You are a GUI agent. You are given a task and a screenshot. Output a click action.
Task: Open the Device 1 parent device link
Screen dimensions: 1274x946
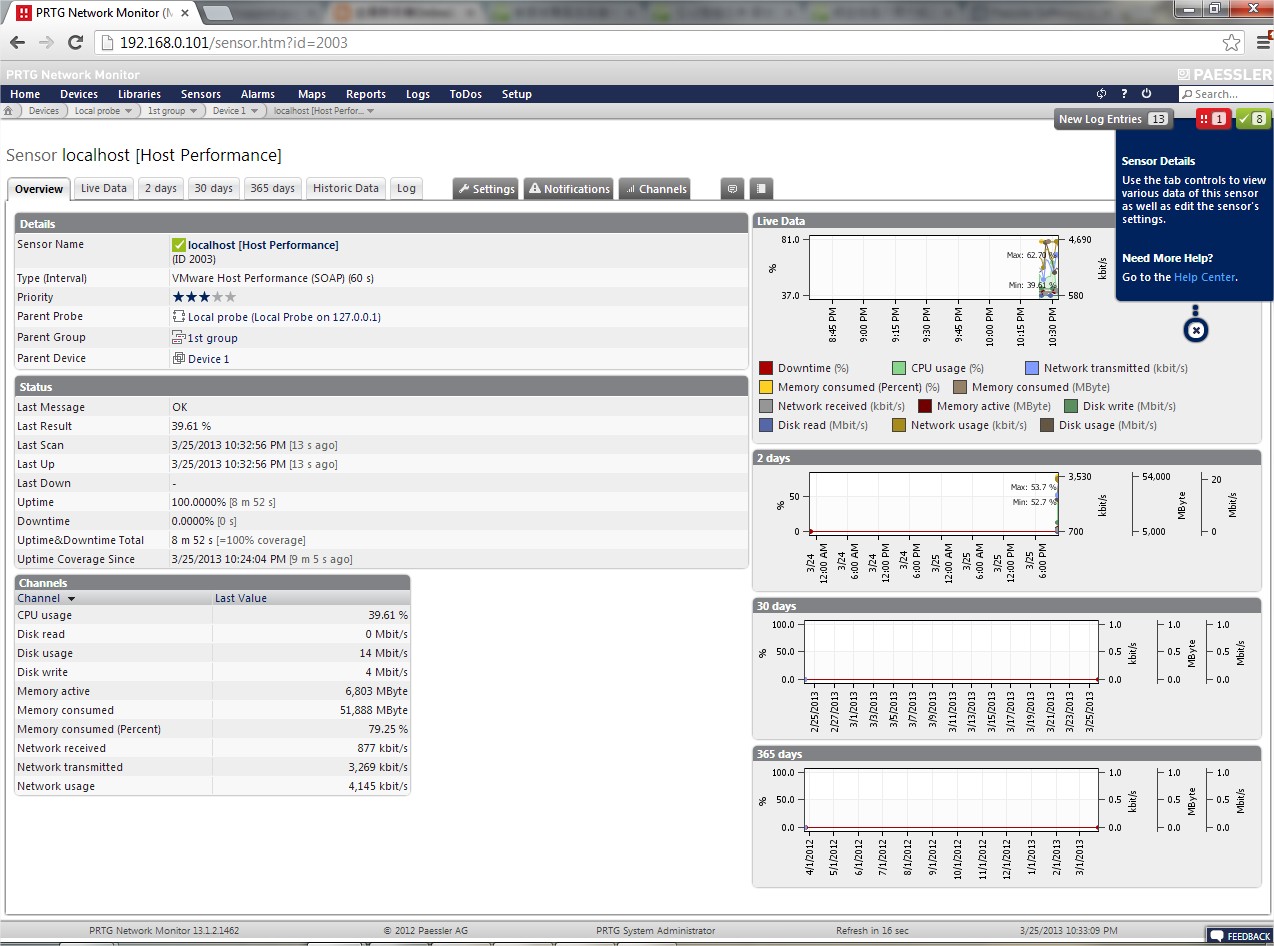[208, 359]
